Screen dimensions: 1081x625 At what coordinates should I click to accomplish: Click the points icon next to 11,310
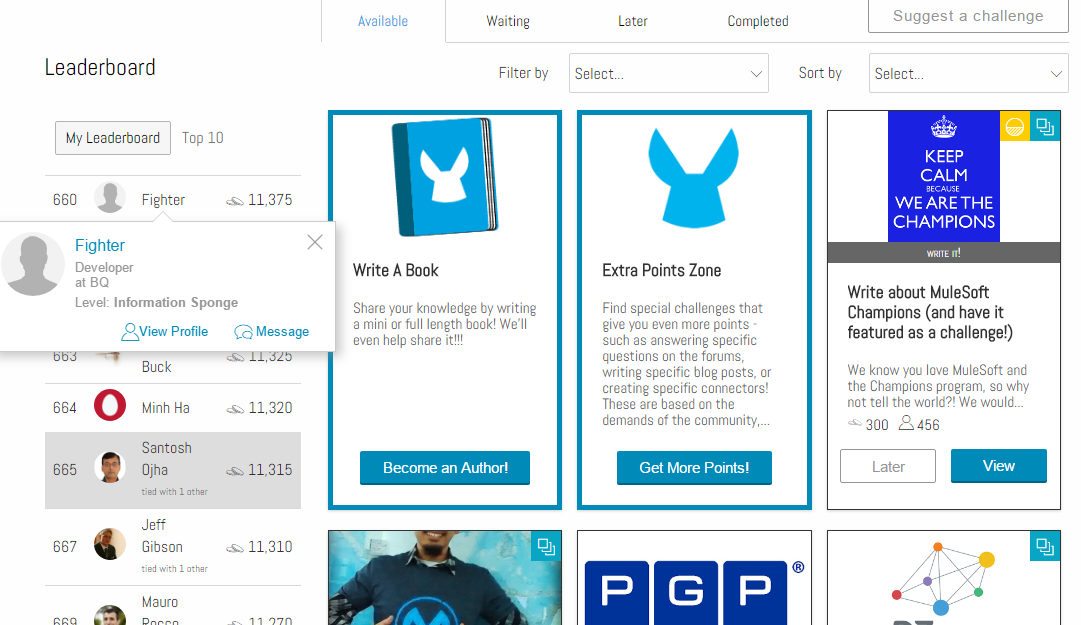pos(235,548)
